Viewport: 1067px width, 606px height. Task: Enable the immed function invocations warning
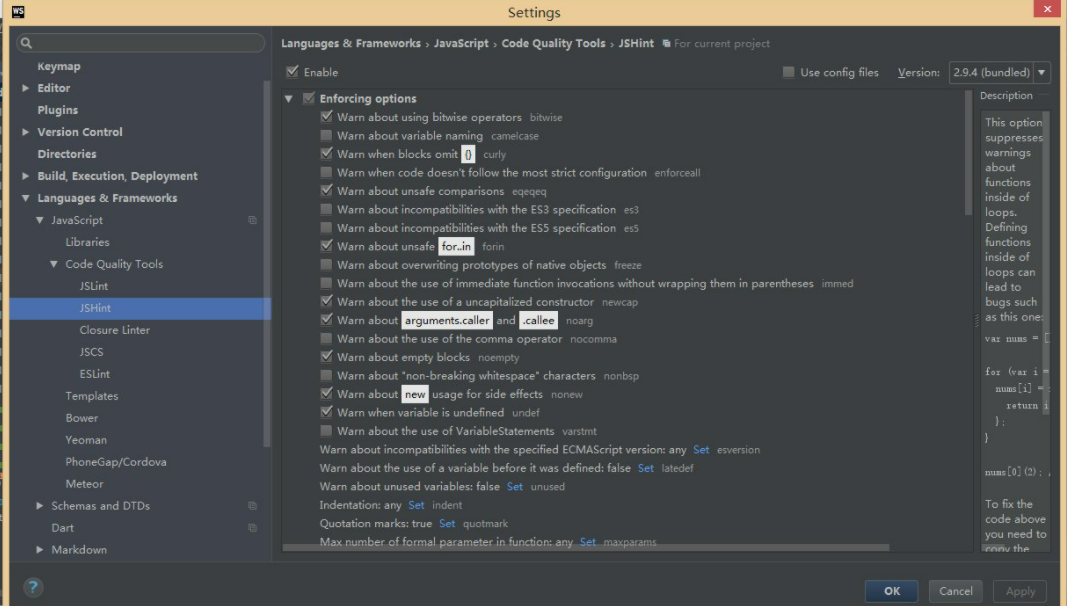(x=327, y=283)
